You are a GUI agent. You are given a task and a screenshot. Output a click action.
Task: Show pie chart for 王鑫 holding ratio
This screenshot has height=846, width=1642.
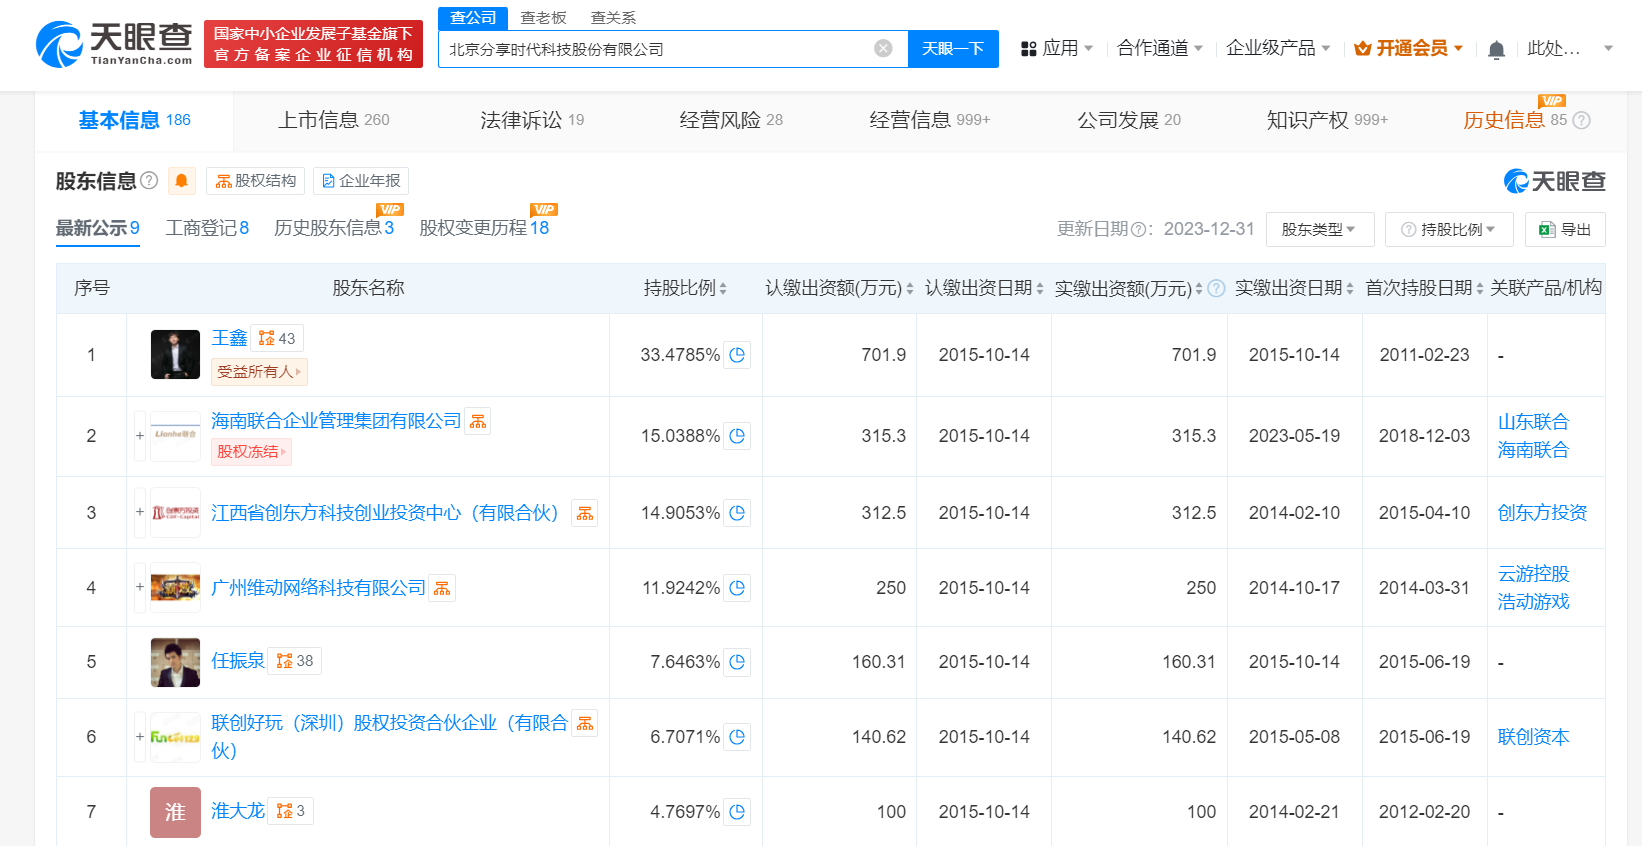[x=737, y=355]
